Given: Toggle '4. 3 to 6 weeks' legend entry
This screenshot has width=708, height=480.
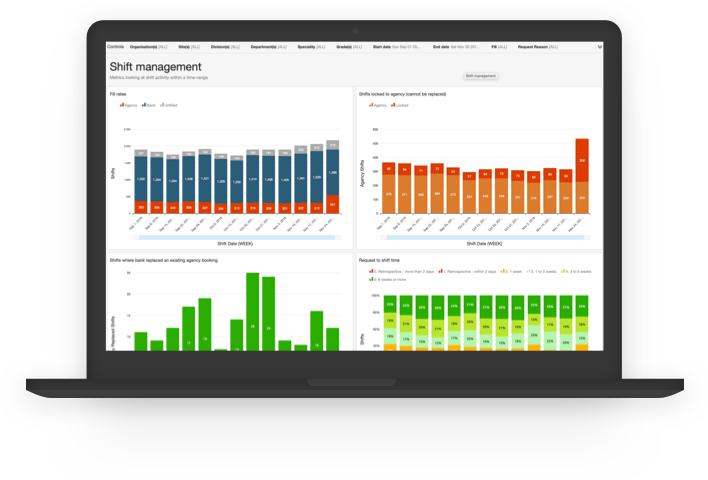Looking at the screenshot, I should 576,271.
